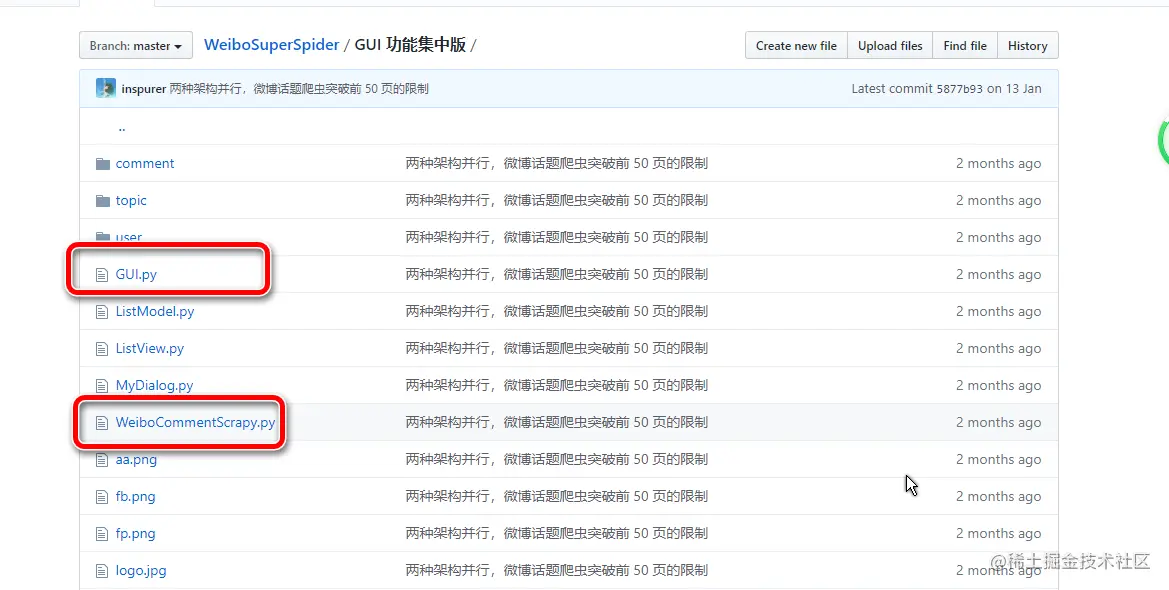Viewport: 1169px width, 590px height.
Task: Open the commit message in the comment row
Action: pyautogui.click(x=557, y=163)
